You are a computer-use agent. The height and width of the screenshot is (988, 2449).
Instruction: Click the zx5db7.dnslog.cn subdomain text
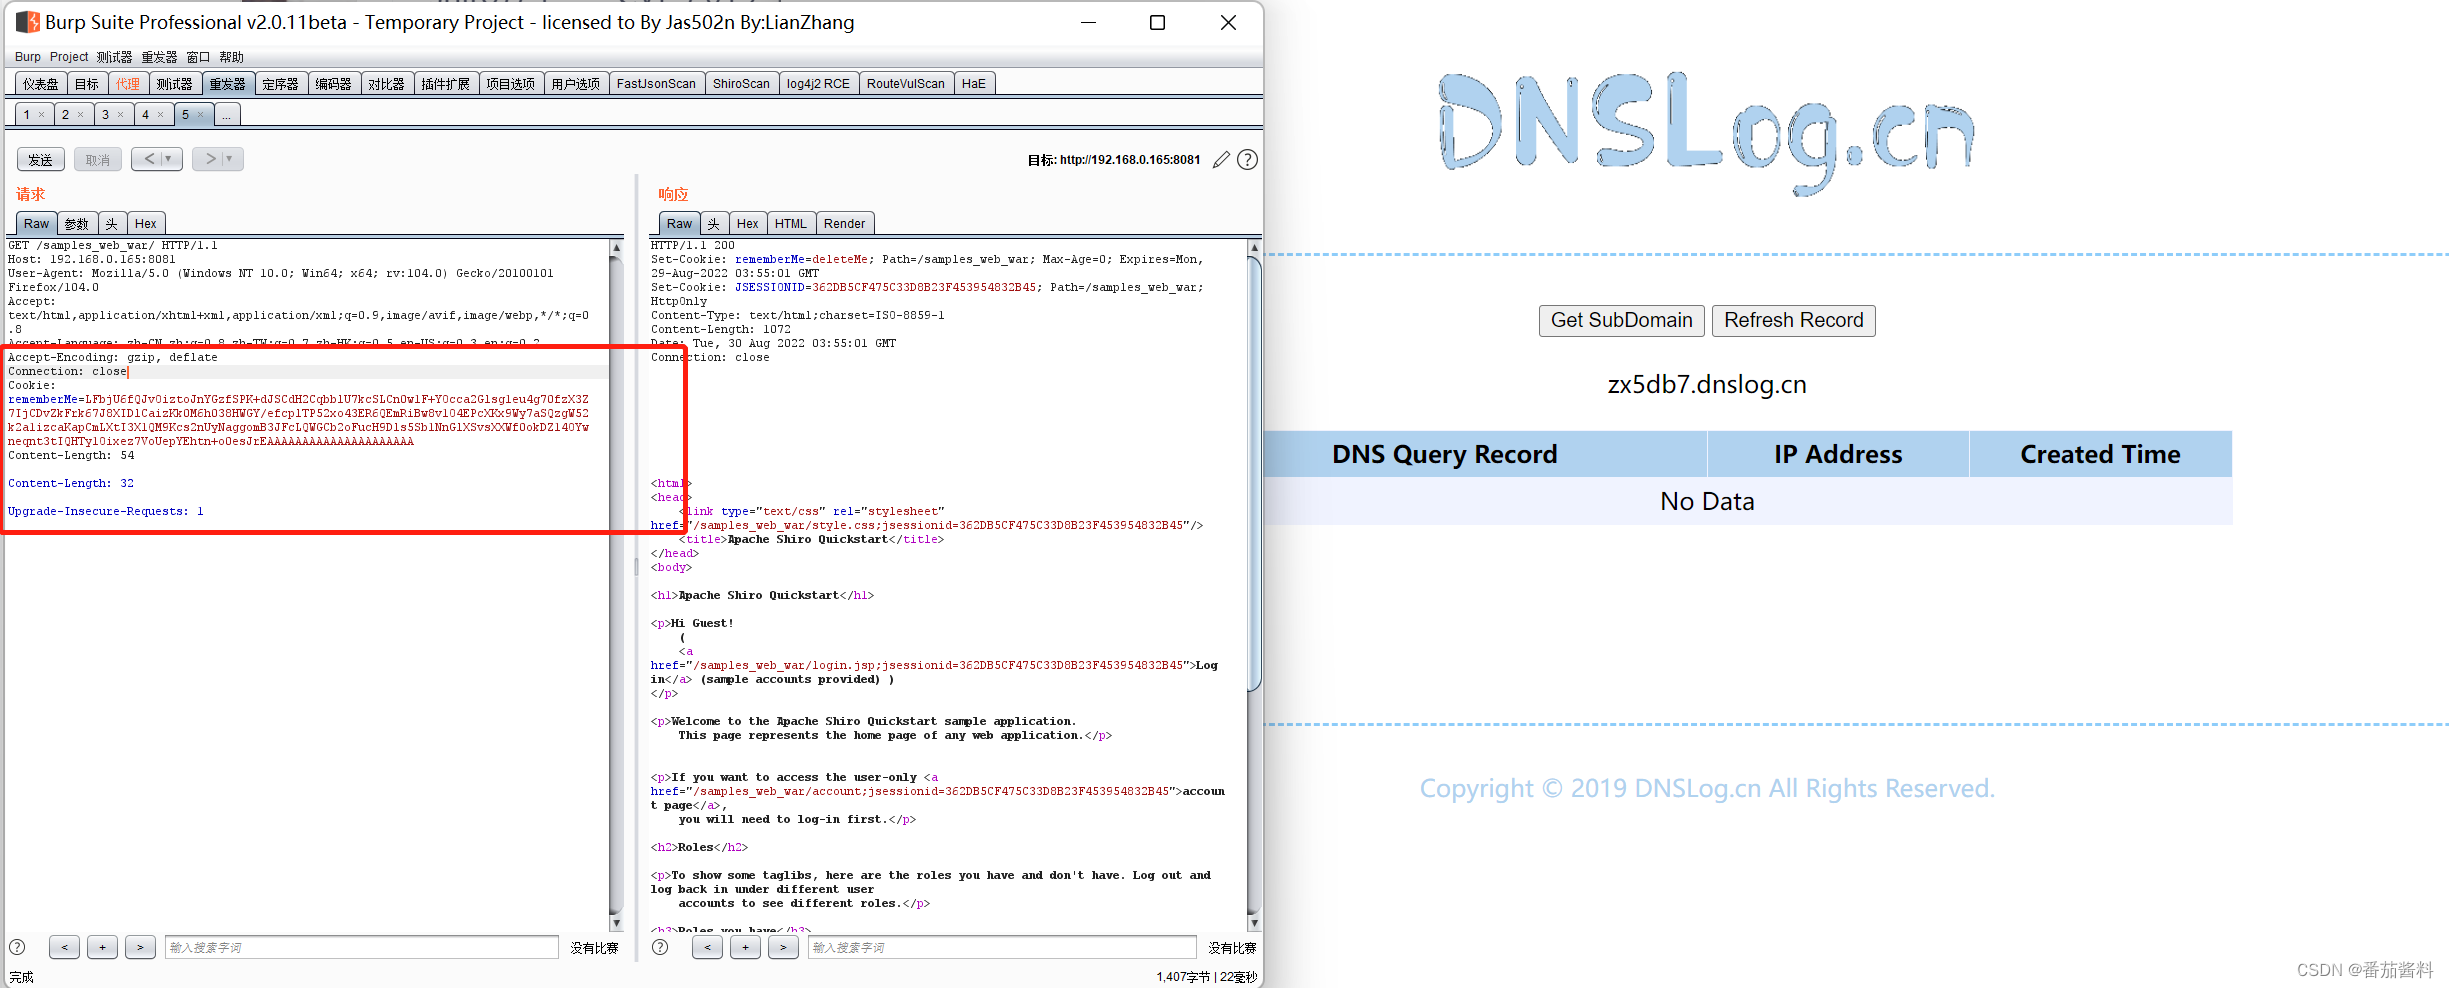click(1707, 385)
